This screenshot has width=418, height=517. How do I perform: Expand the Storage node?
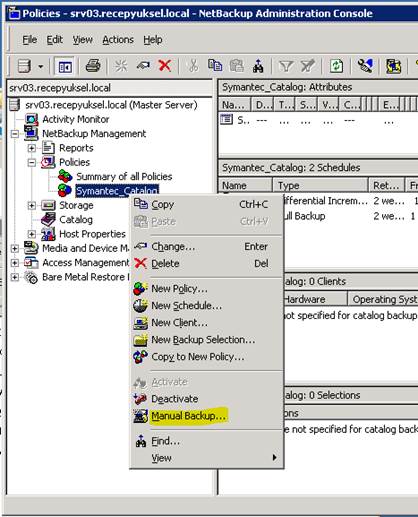point(32,206)
